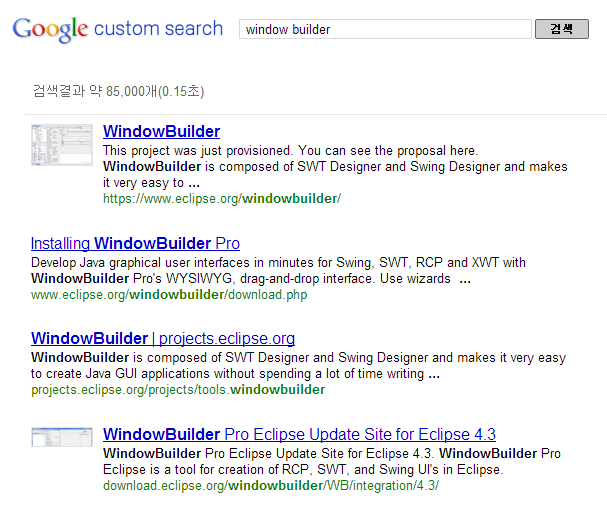
Task: Click the Google custom search logo
Action: pyautogui.click(x=117, y=29)
